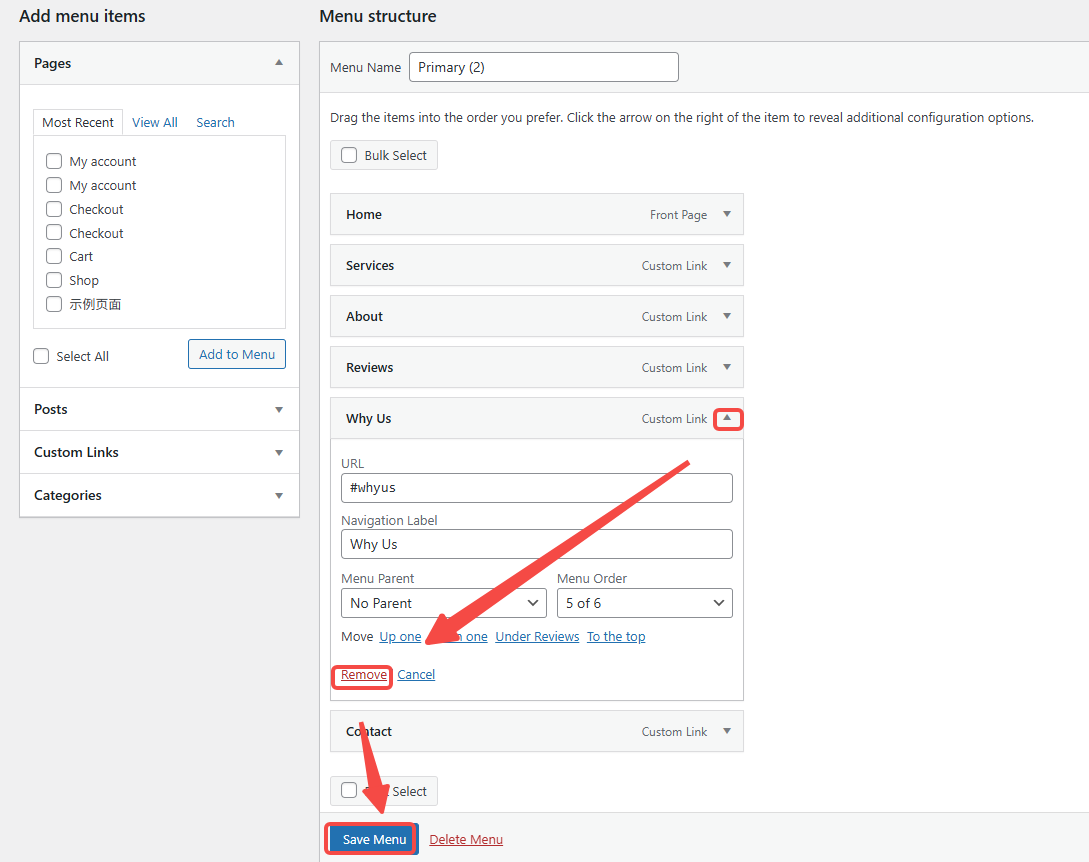Viewport: 1089px width, 862px height.
Task: Check the Shop page checkbox
Action: (x=54, y=281)
